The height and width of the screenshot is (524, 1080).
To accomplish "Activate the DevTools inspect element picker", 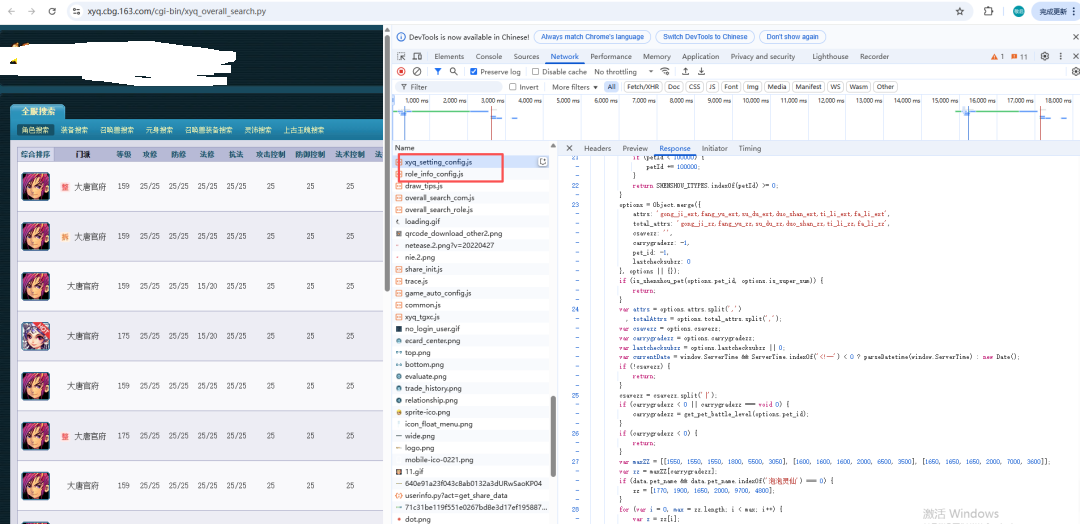I will point(401,56).
